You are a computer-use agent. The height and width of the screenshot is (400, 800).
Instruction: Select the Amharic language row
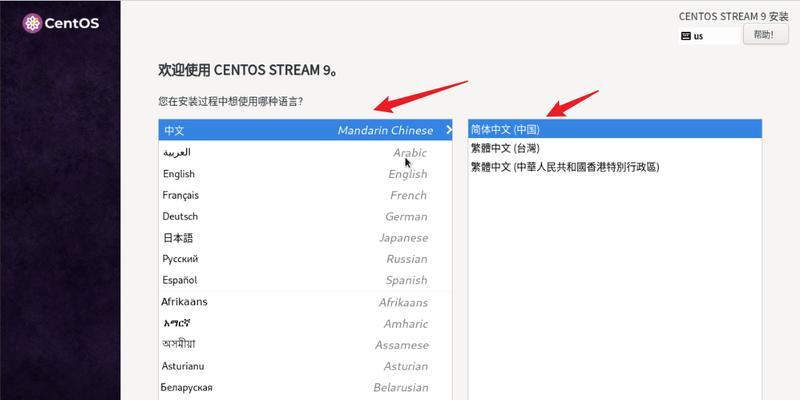pyautogui.click(x=305, y=323)
